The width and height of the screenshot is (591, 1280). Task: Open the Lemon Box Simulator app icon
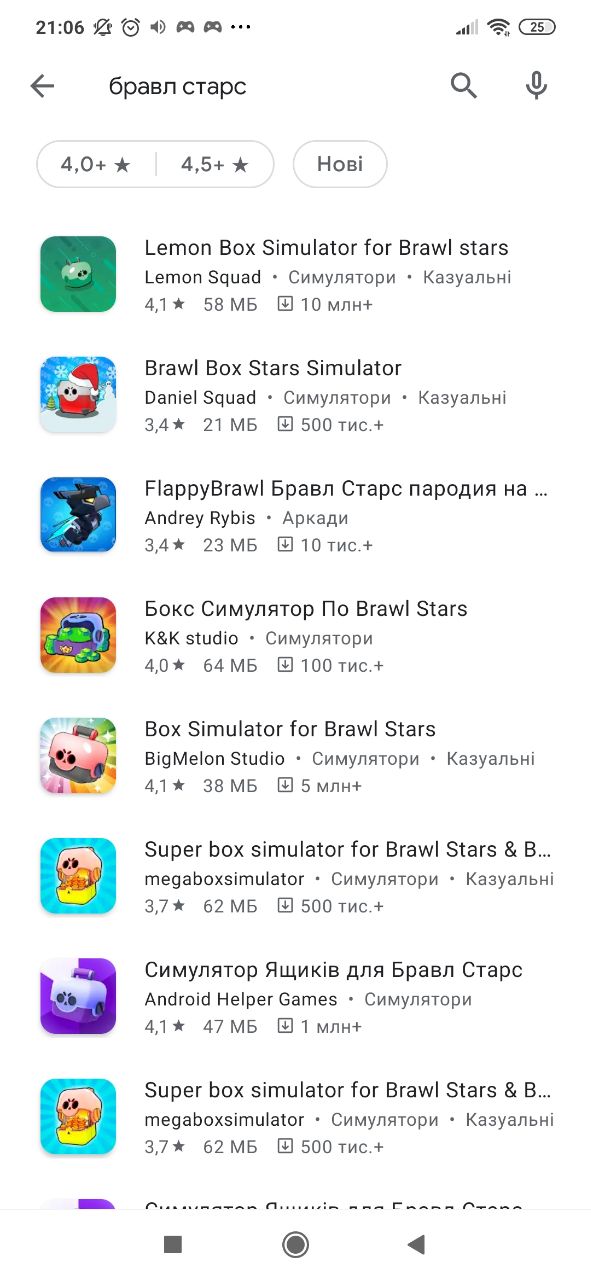coord(78,274)
